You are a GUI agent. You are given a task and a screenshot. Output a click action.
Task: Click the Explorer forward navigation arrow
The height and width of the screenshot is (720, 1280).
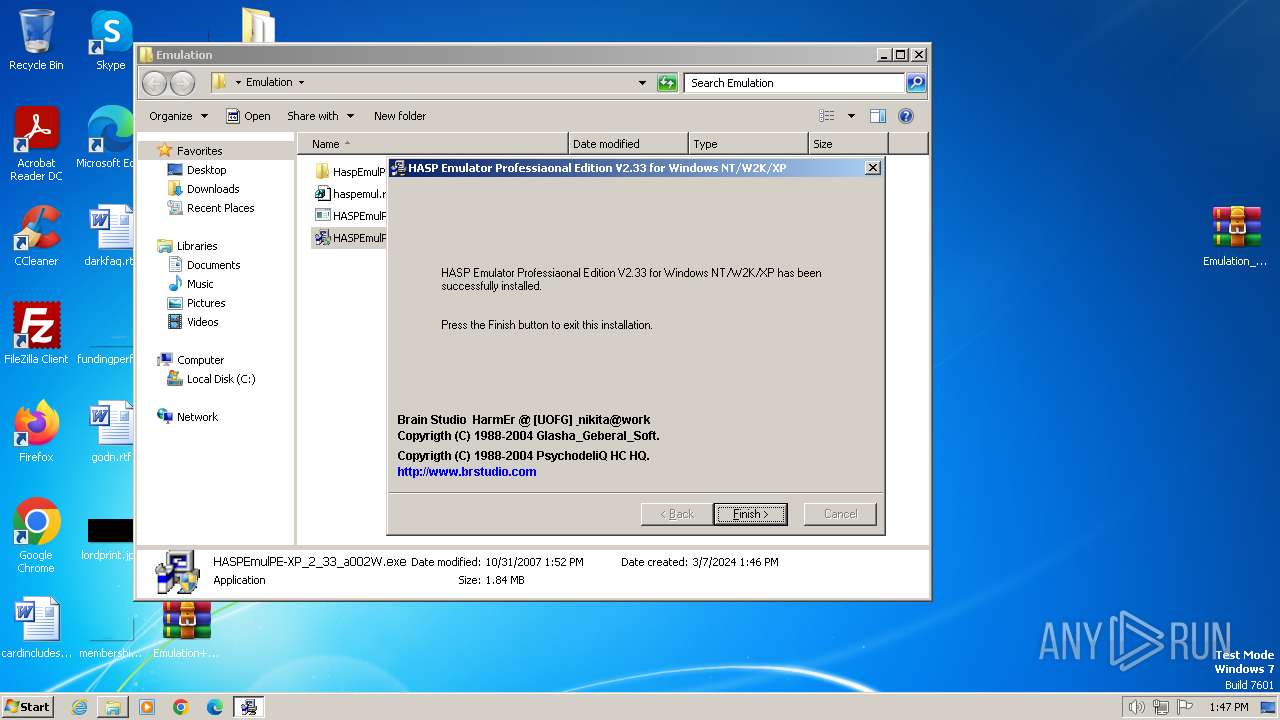[x=182, y=83]
